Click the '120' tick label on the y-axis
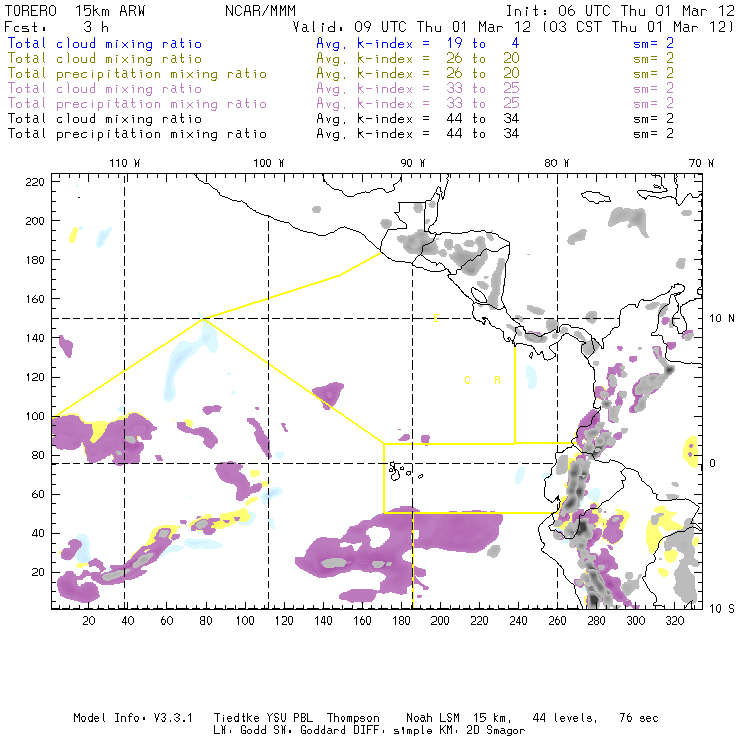The height and width of the screenshot is (740, 740). coord(35,377)
